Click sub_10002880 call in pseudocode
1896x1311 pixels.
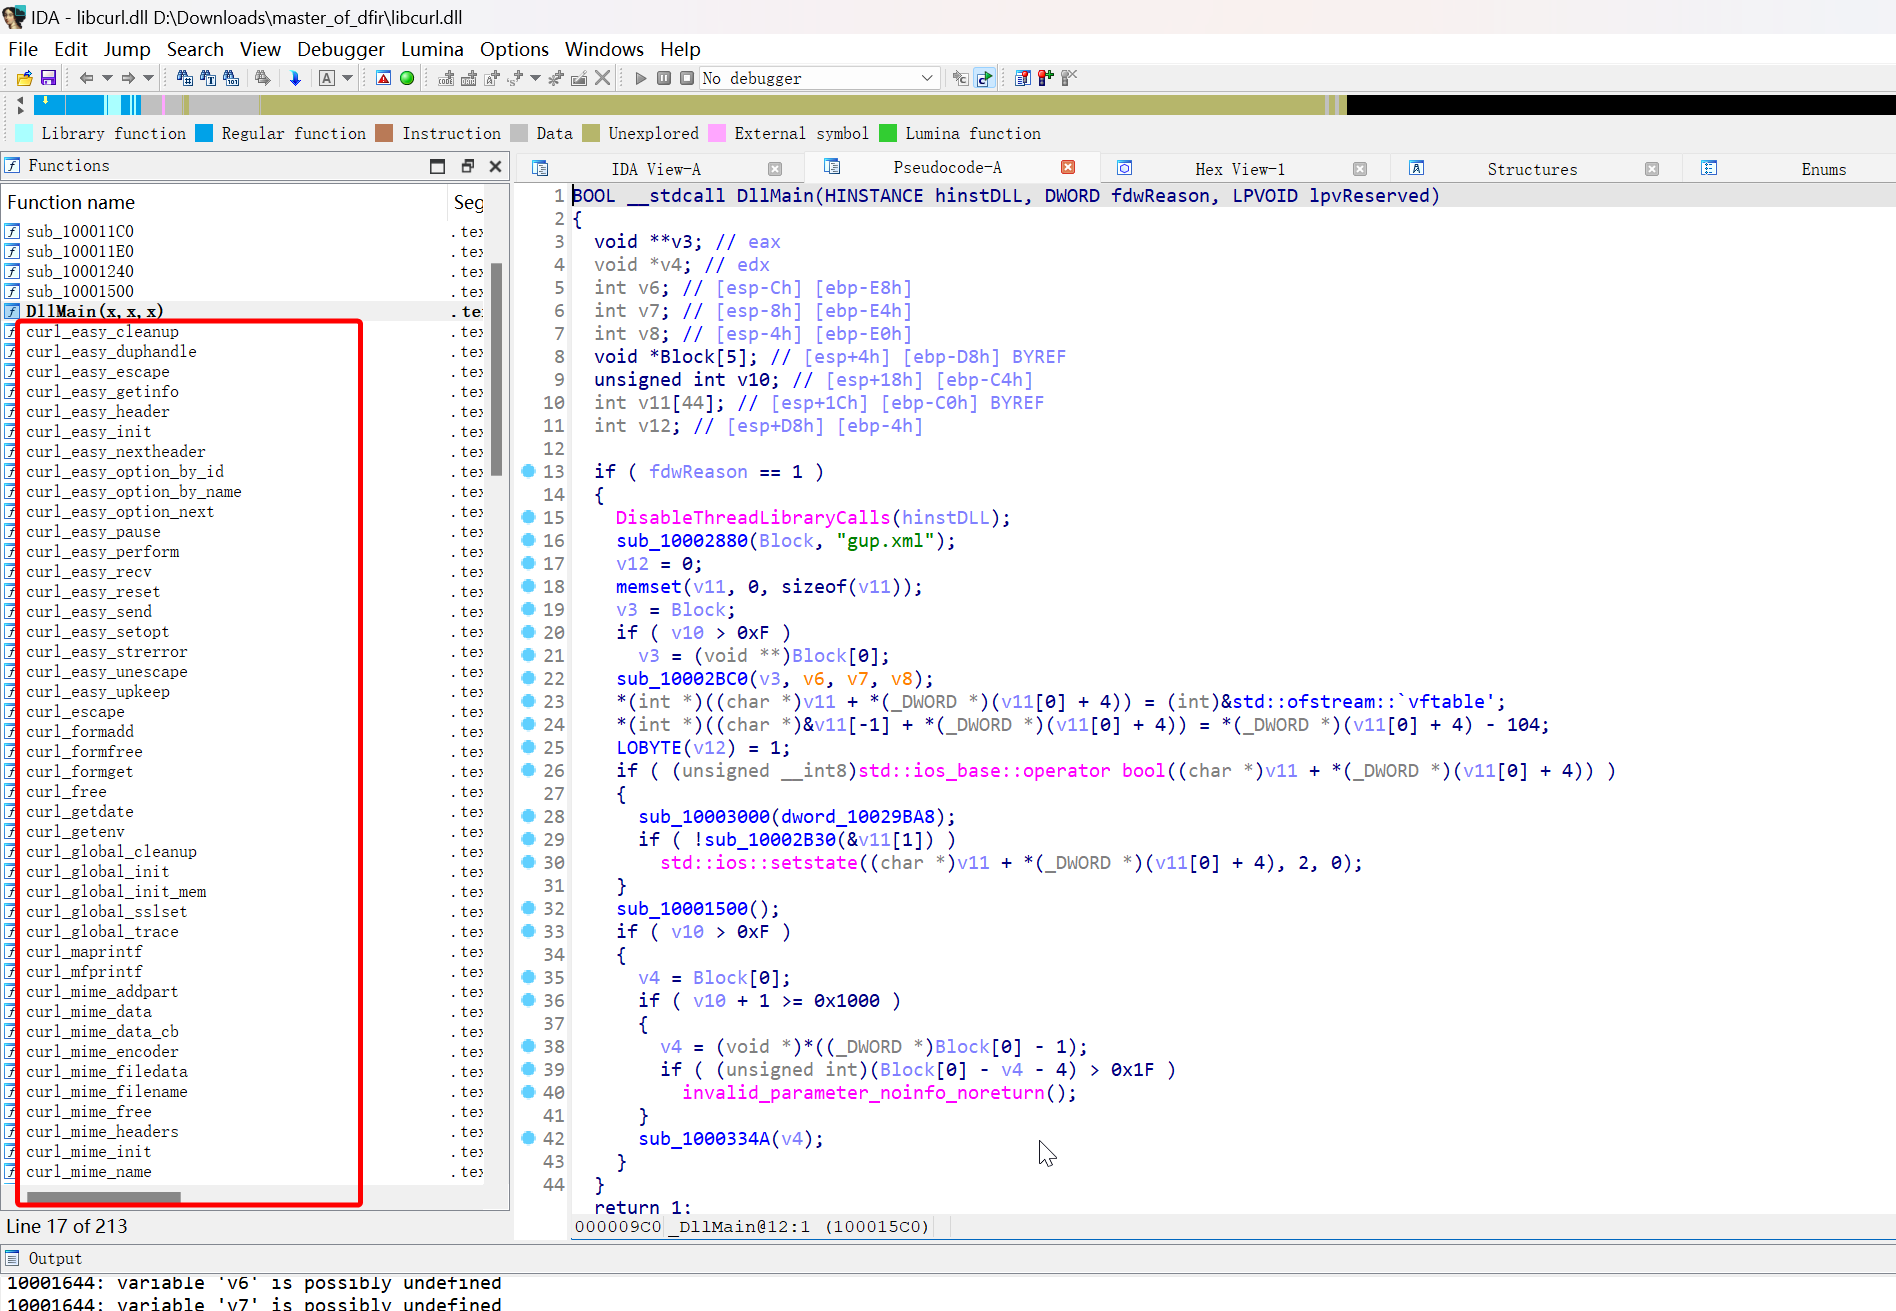(682, 540)
